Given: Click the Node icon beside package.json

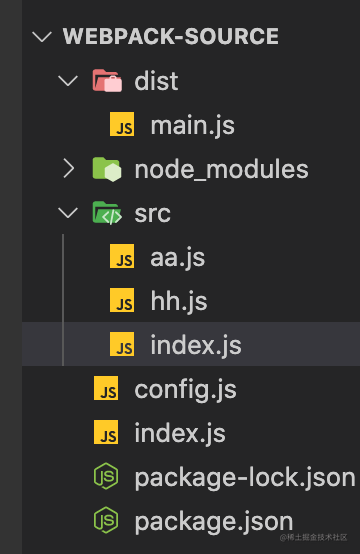Looking at the screenshot, I should pos(106,520).
